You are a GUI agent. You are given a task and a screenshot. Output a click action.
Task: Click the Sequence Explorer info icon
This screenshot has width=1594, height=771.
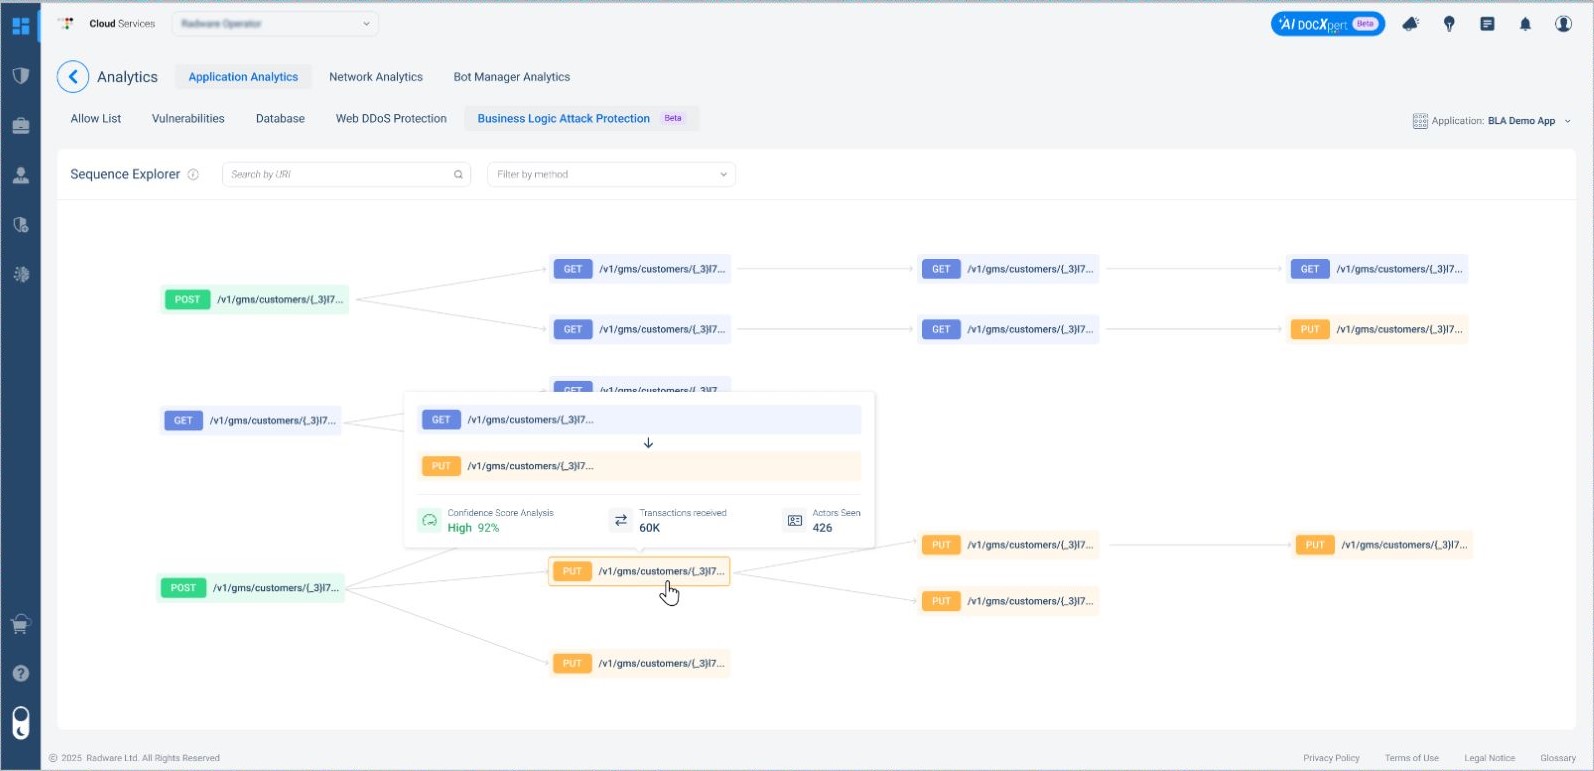tap(193, 174)
